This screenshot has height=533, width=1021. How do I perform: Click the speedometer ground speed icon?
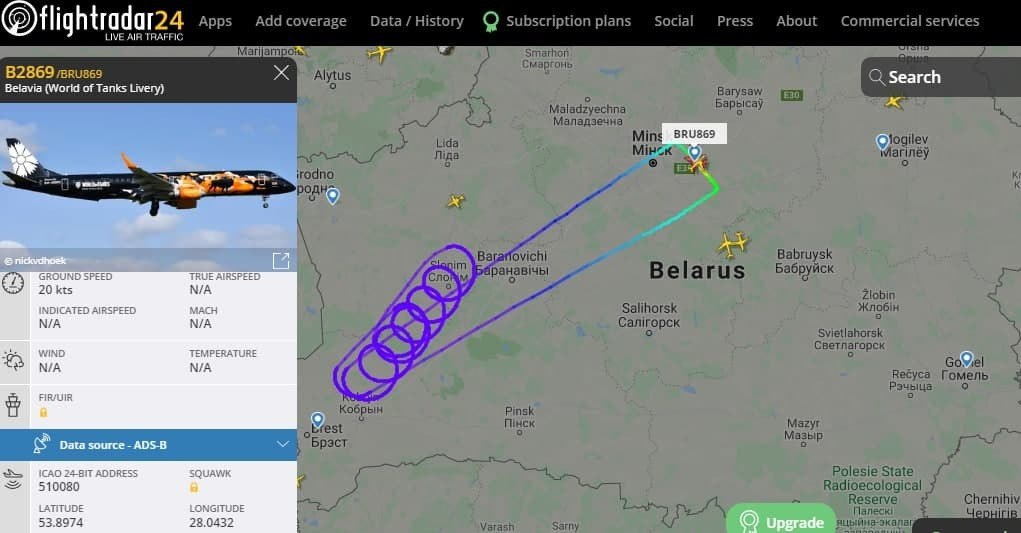(13, 284)
